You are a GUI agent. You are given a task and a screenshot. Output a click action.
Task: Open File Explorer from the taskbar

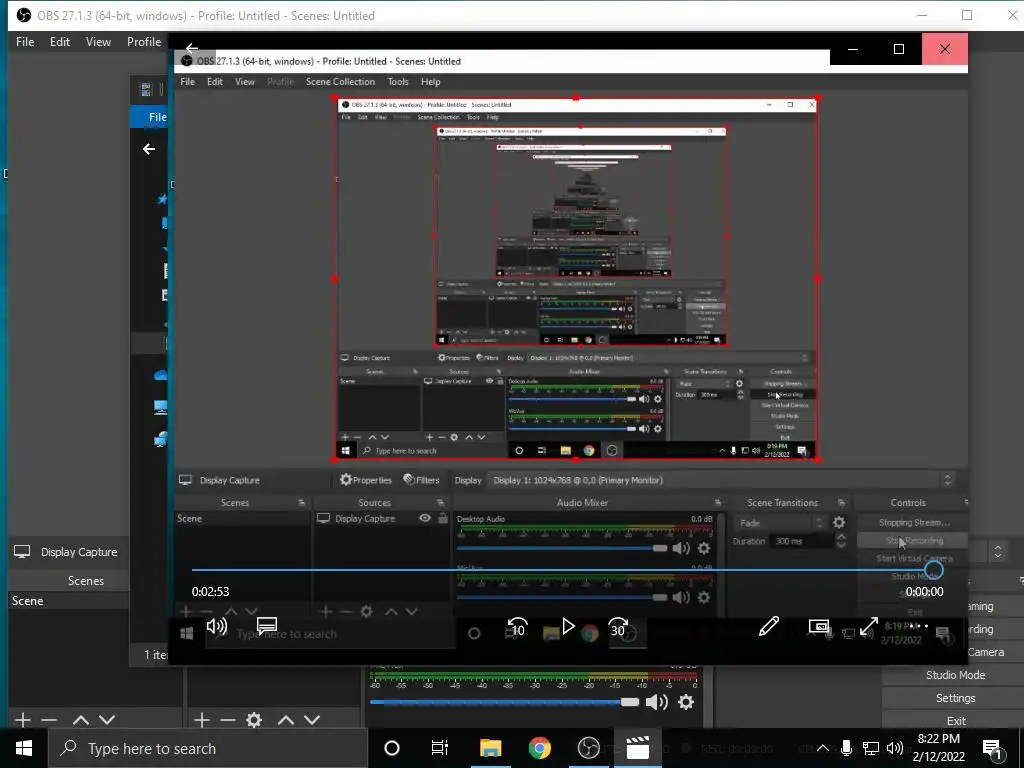[490, 748]
